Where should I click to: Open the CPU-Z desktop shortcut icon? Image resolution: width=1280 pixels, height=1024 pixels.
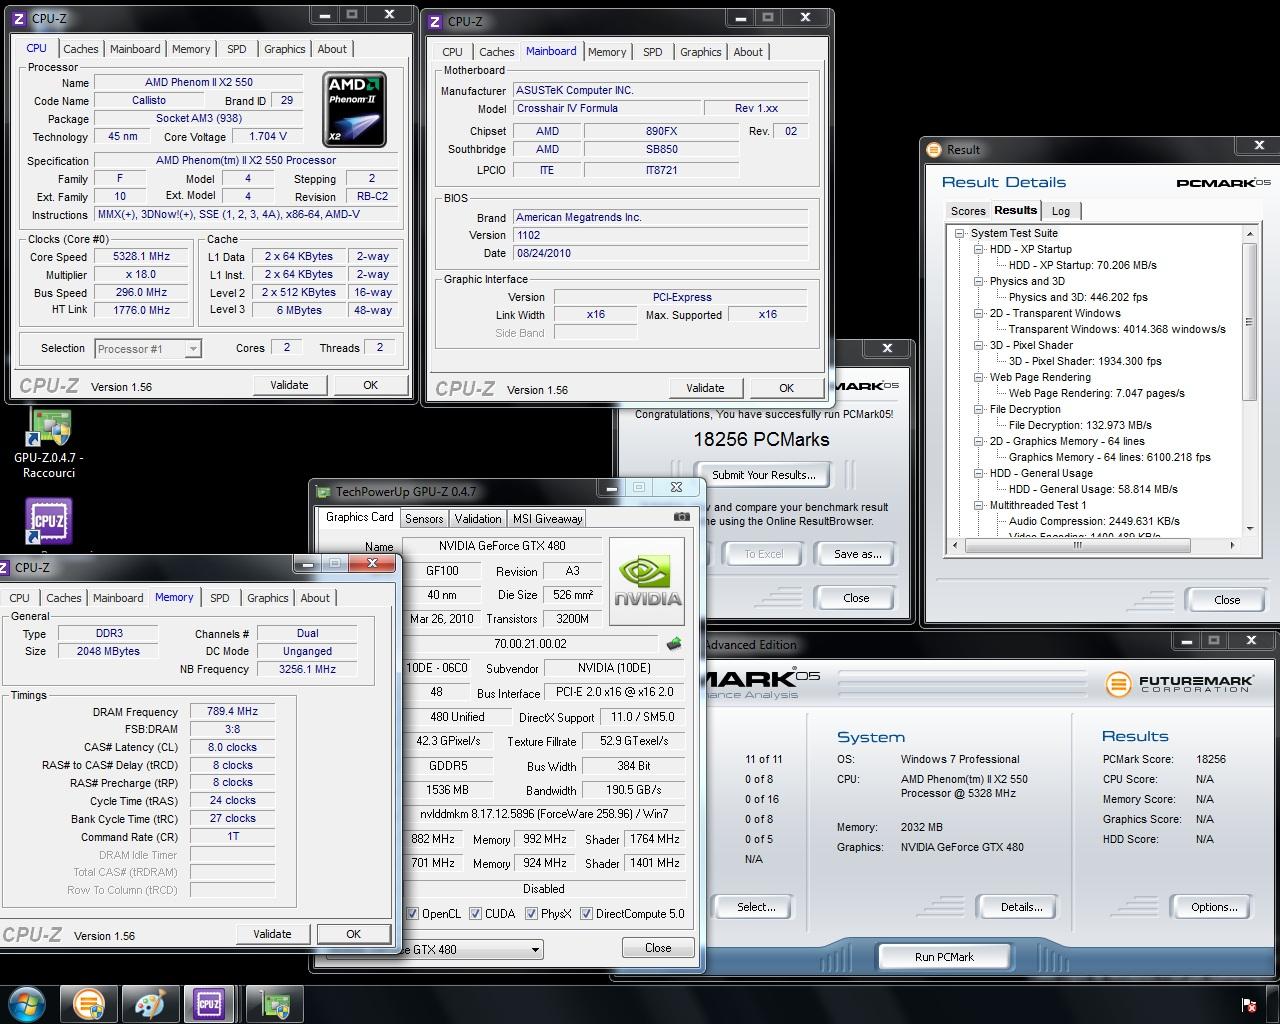[48, 521]
